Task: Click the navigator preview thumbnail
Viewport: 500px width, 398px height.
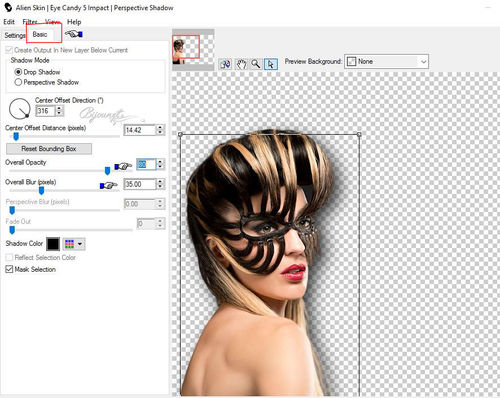Action: coord(193,49)
